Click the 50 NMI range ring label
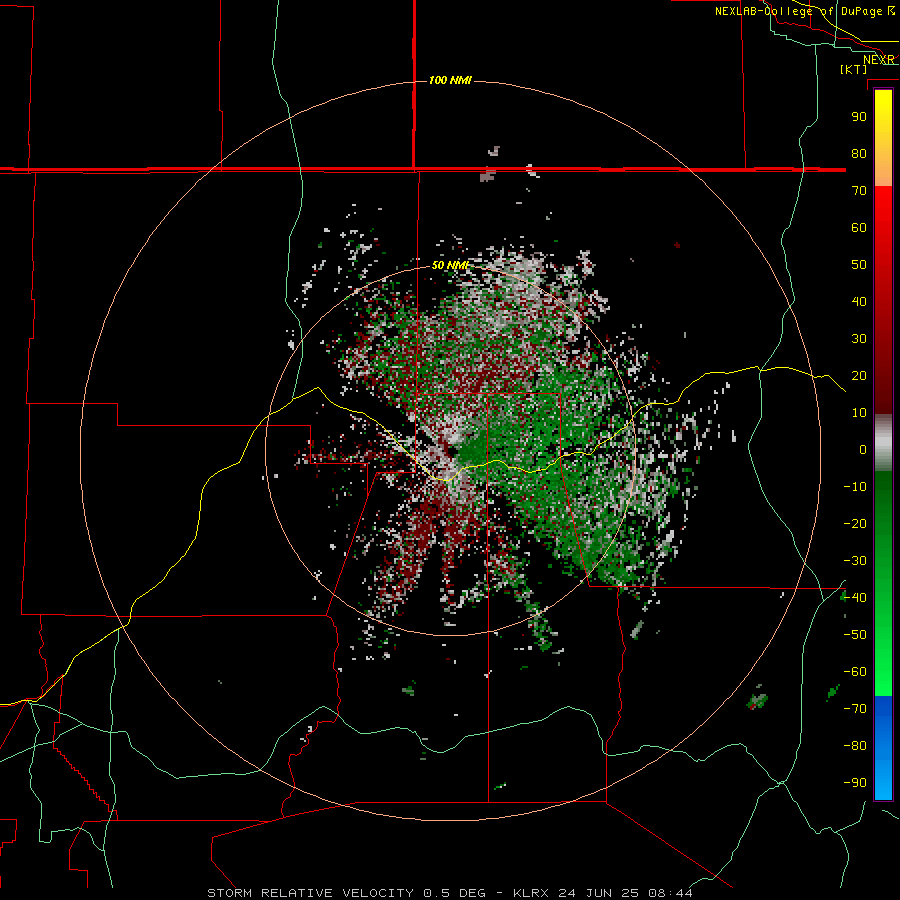Screen dimensions: 900x900 [451, 265]
